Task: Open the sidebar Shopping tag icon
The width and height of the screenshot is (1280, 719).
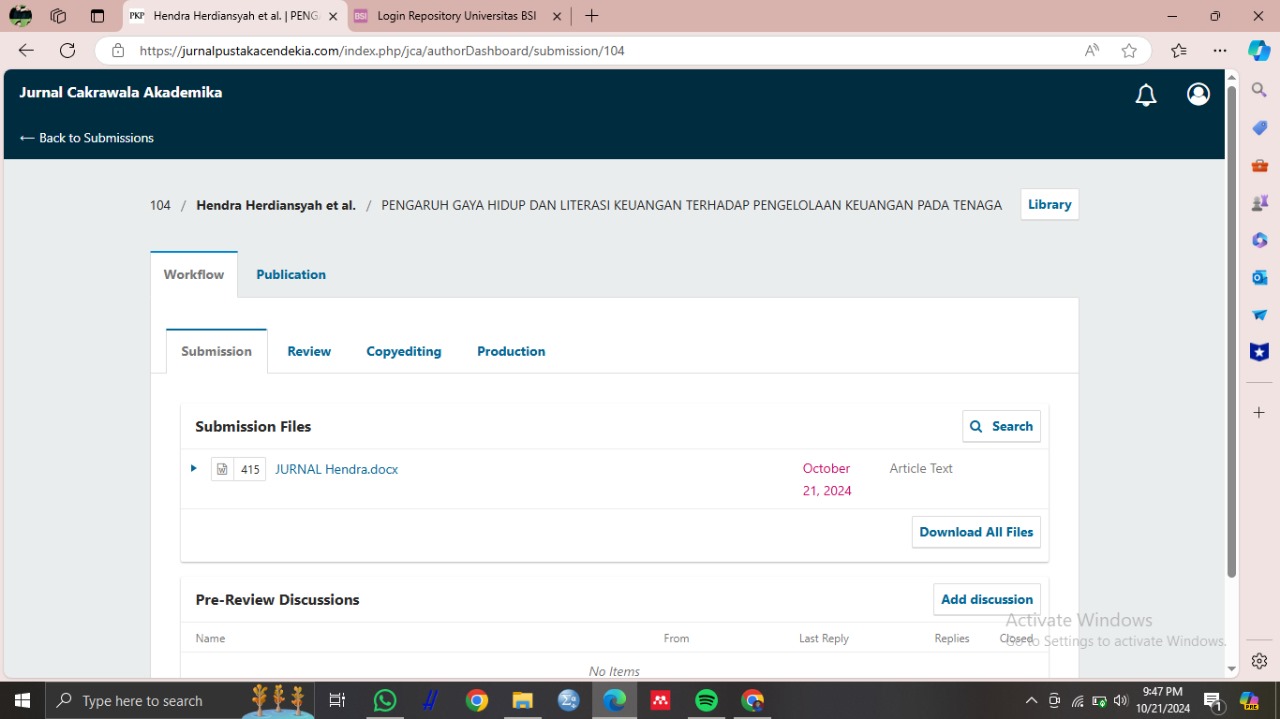Action: point(1259,128)
